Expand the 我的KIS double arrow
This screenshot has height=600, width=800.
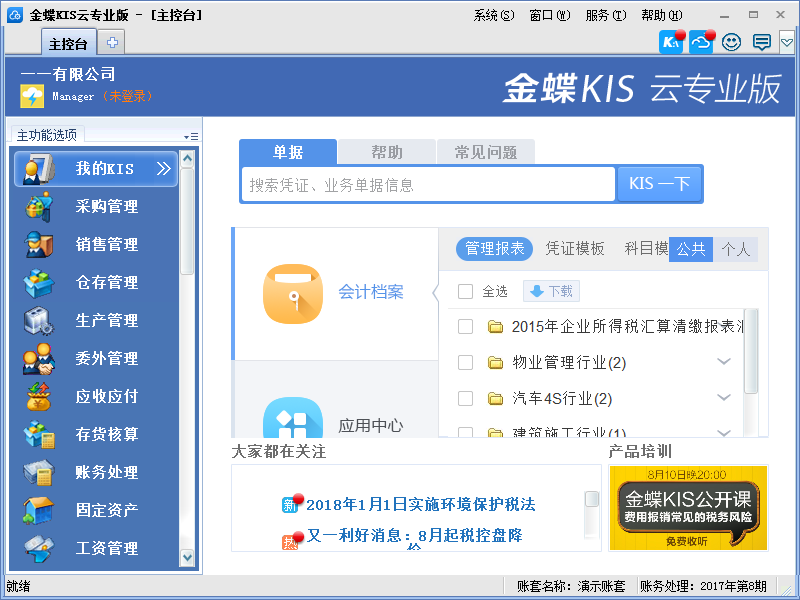coord(163,168)
